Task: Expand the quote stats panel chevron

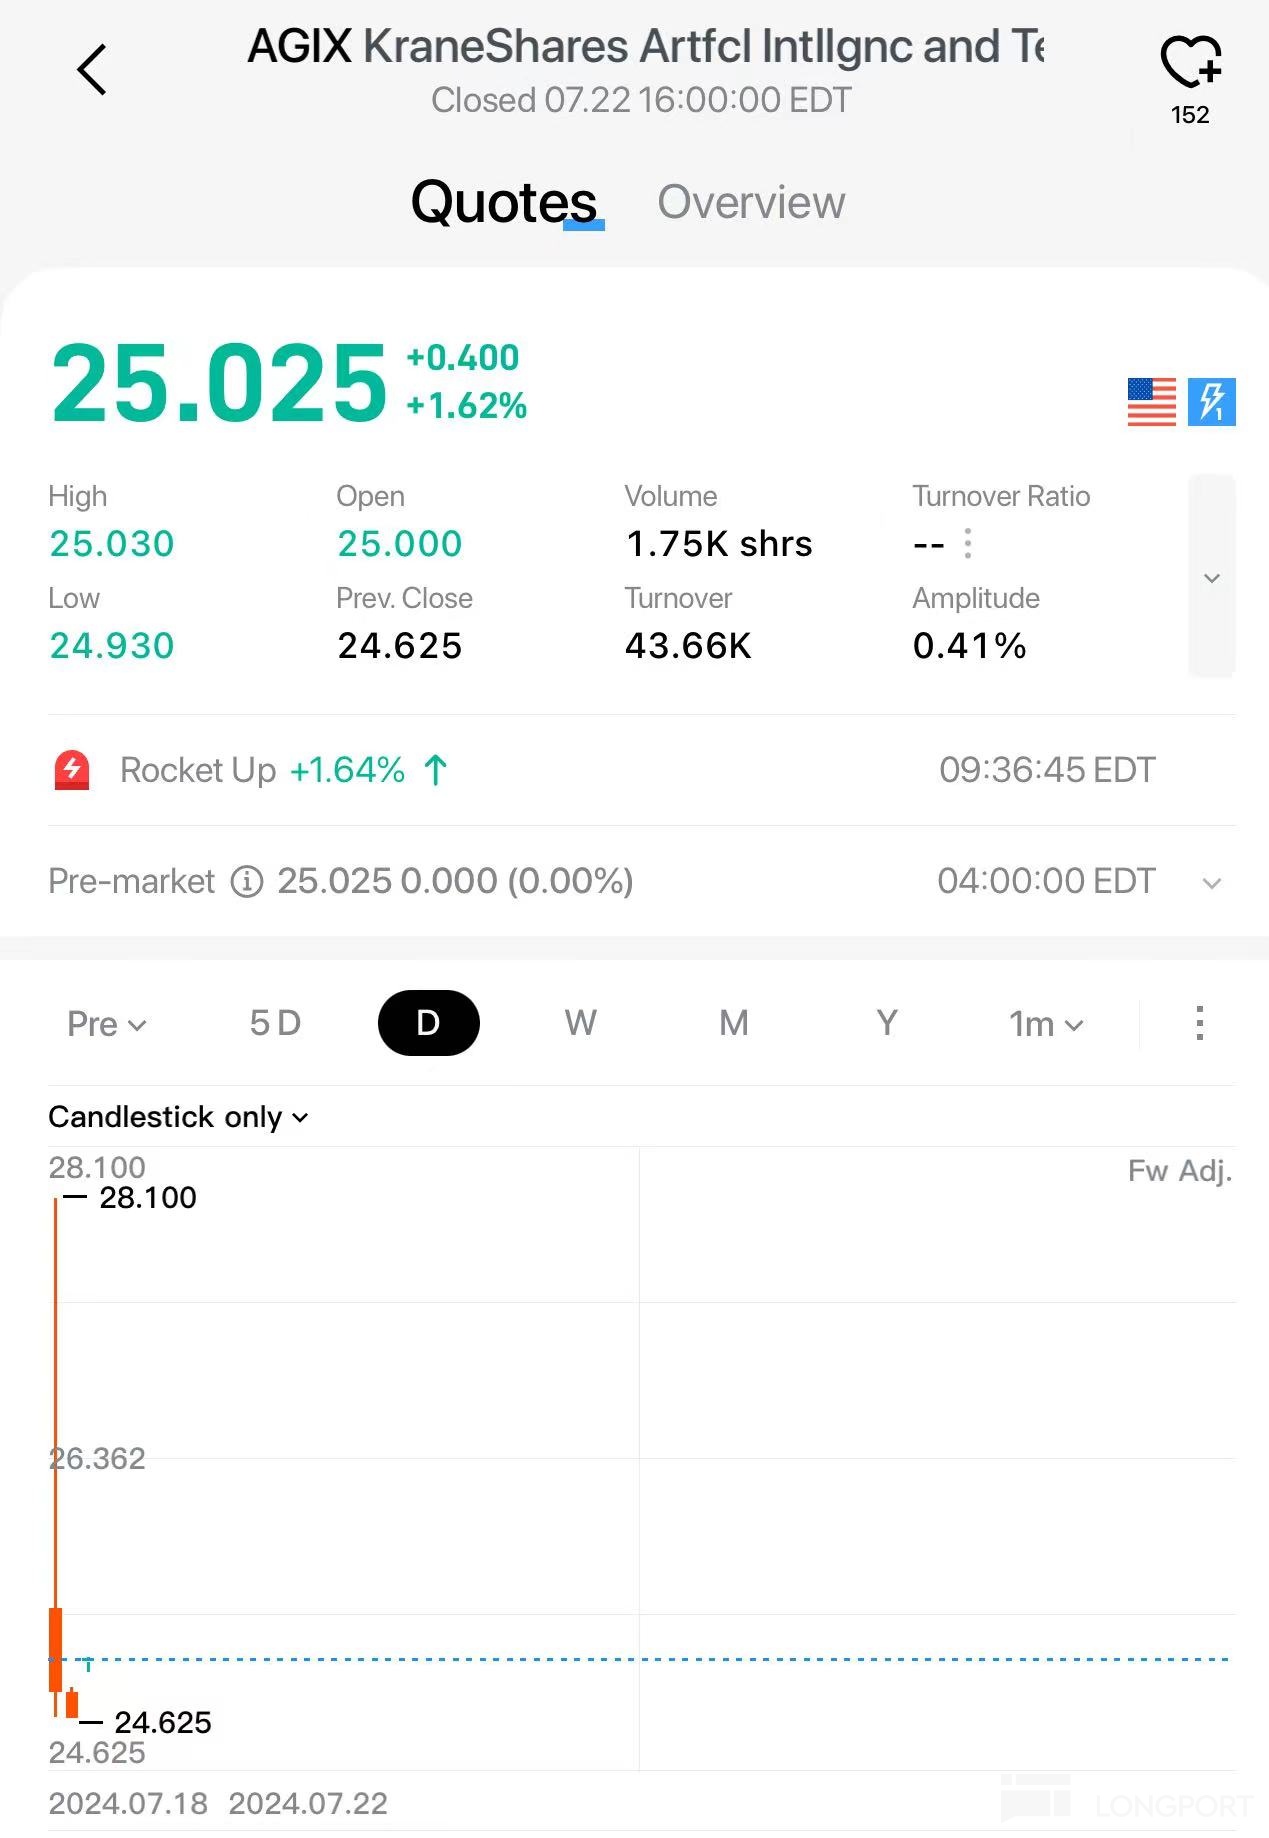Action: (x=1211, y=578)
